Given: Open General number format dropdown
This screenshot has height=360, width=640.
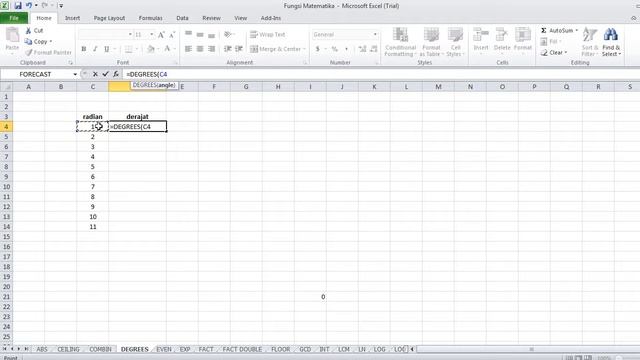Looking at the screenshot, I should 375,35.
